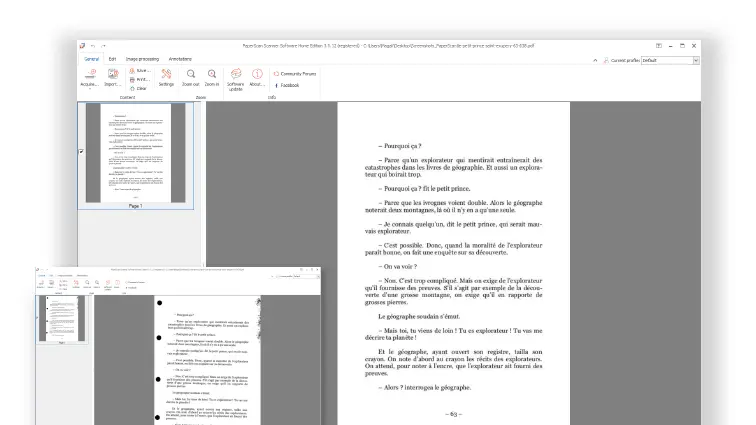The image size is (756, 425).
Task: Click Zoom in in the small front window
Action: [97, 284]
